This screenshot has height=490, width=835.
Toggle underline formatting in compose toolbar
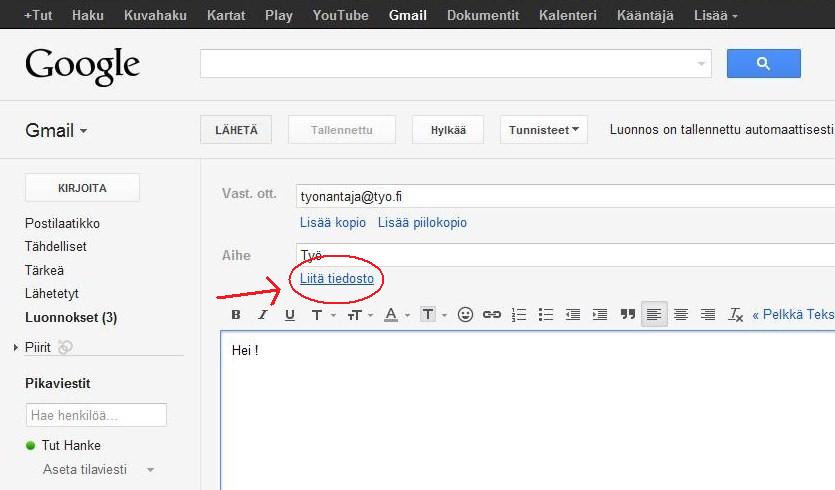point(289,315)
